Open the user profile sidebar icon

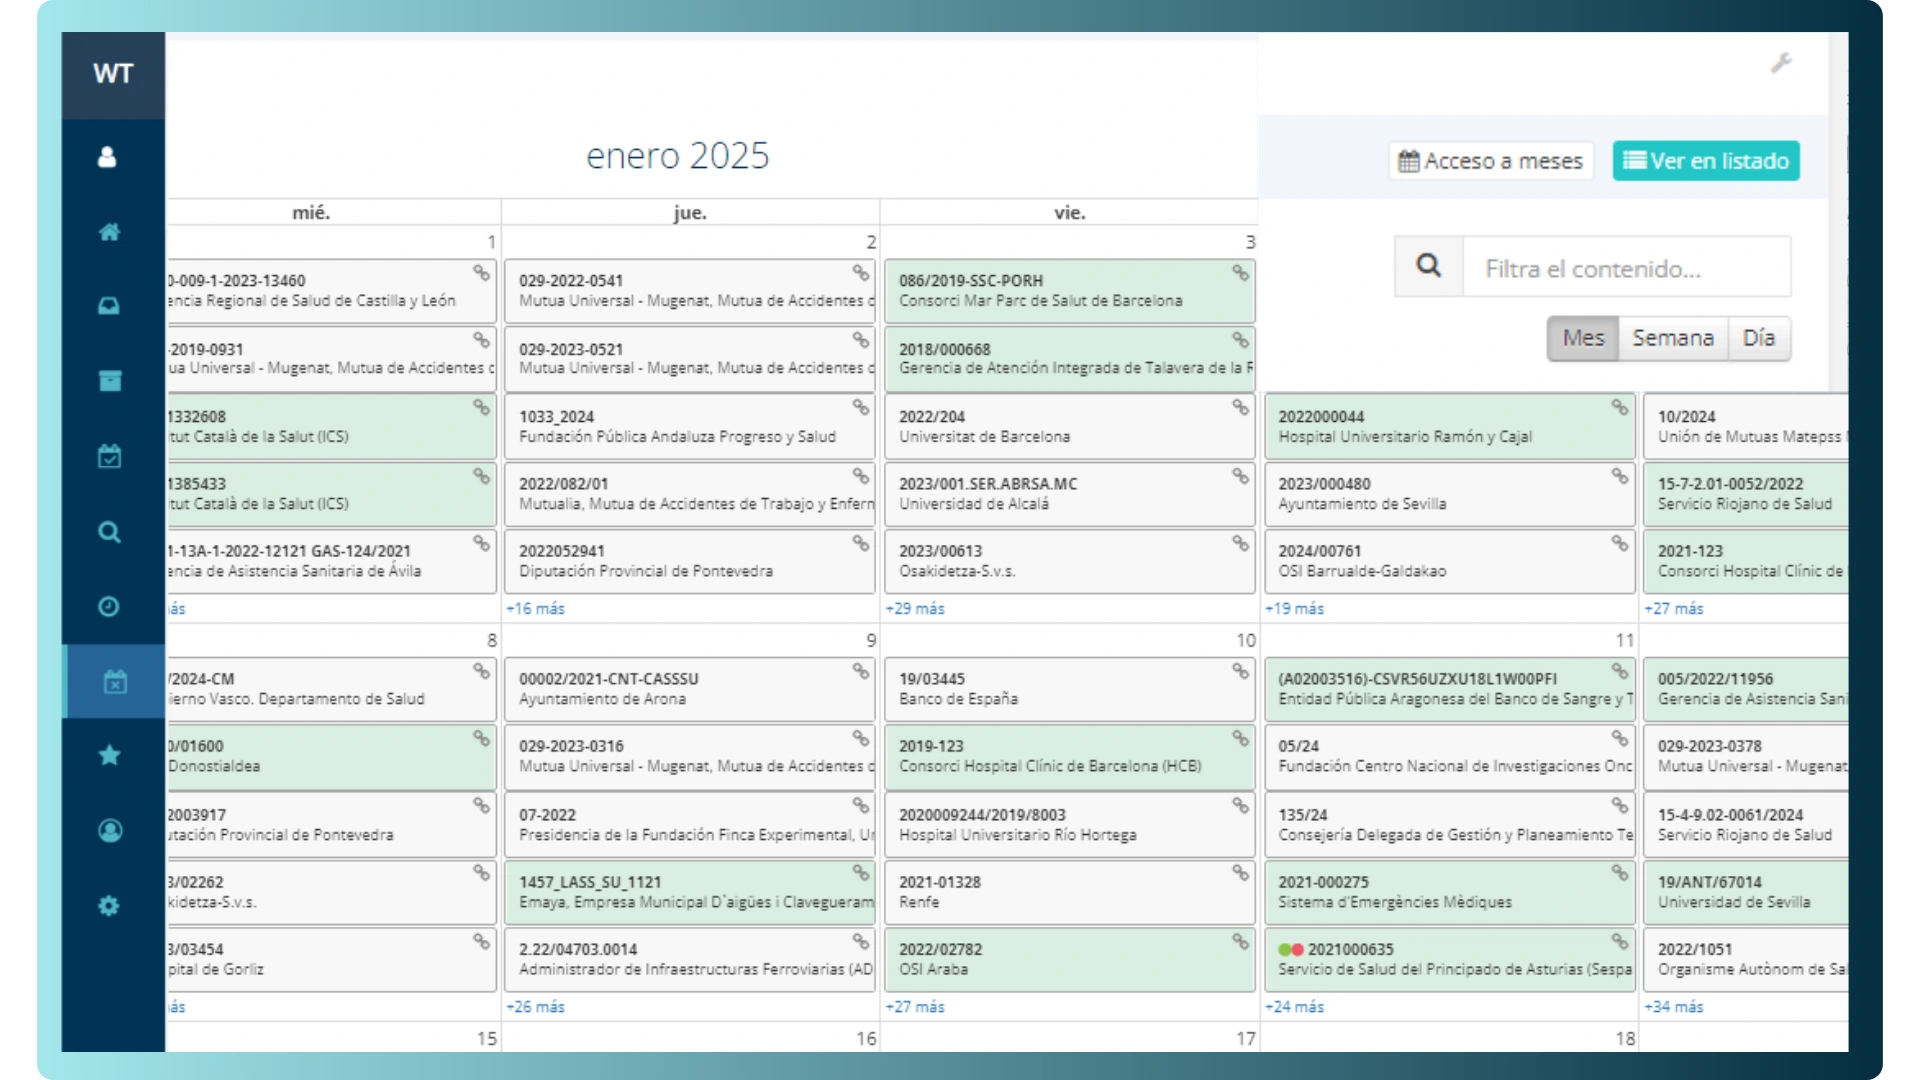(107, 157)
